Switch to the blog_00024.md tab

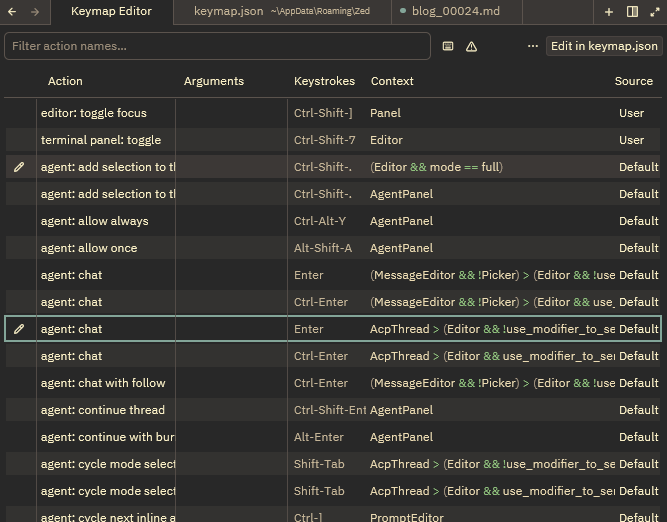point(457,12)
